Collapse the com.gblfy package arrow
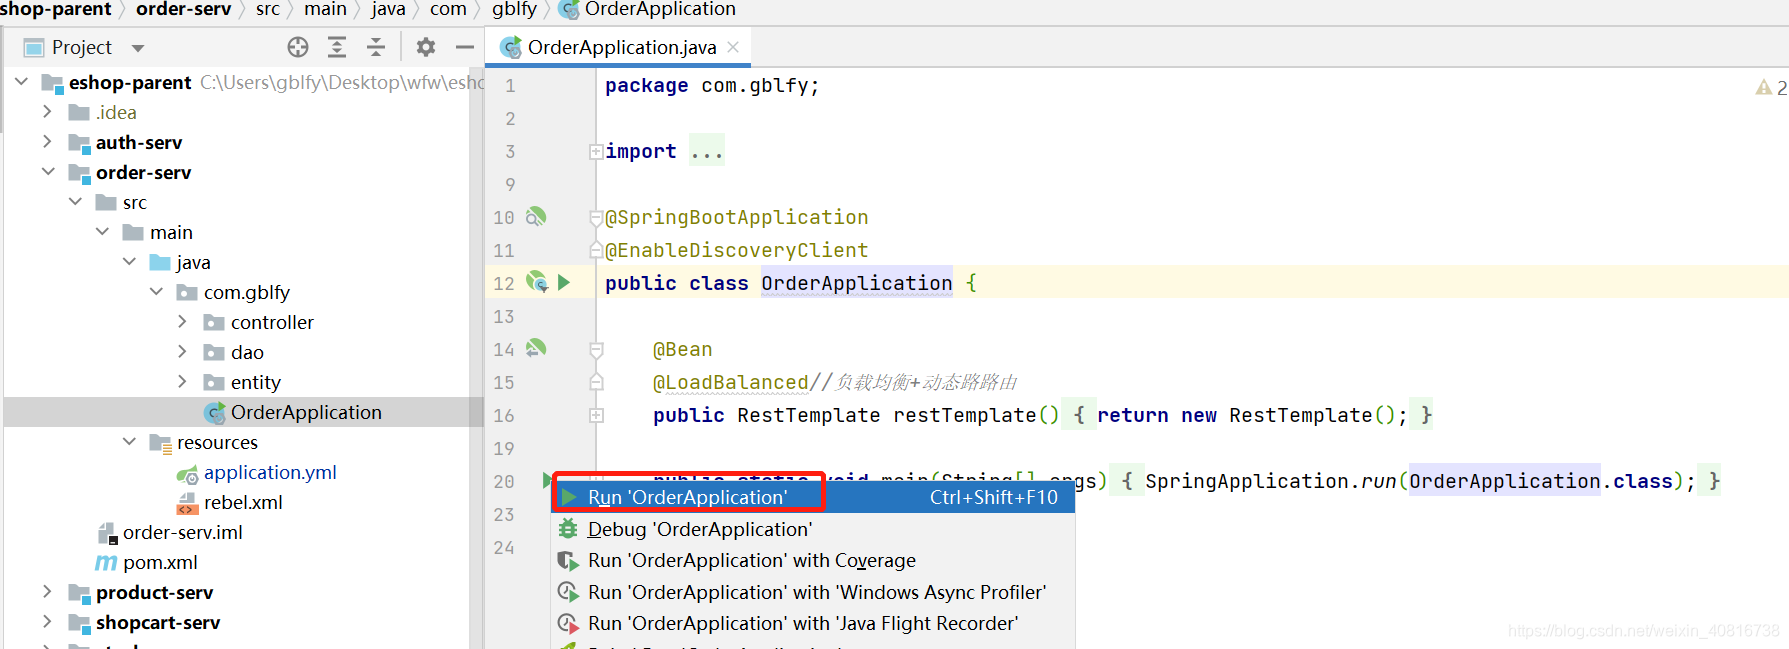 pos(156,292)
